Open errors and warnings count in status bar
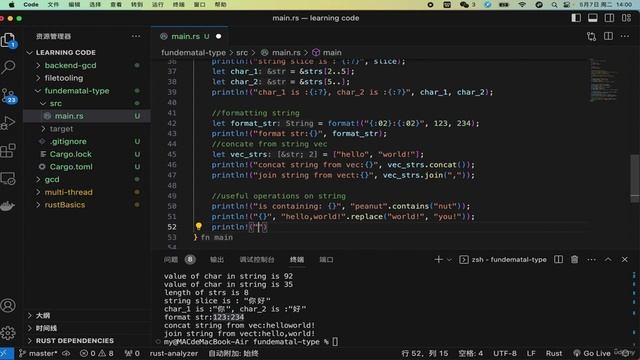 pyautogui.click(x=97, y=353)
